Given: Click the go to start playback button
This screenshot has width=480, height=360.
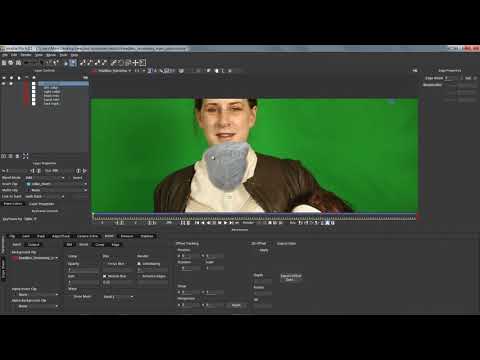Looking at the screenshot, I should [197, 223].
